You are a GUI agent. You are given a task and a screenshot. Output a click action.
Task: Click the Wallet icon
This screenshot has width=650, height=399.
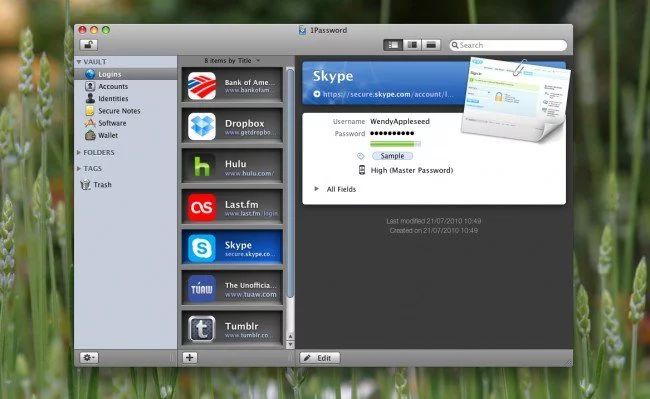click(x=90, y=135)
